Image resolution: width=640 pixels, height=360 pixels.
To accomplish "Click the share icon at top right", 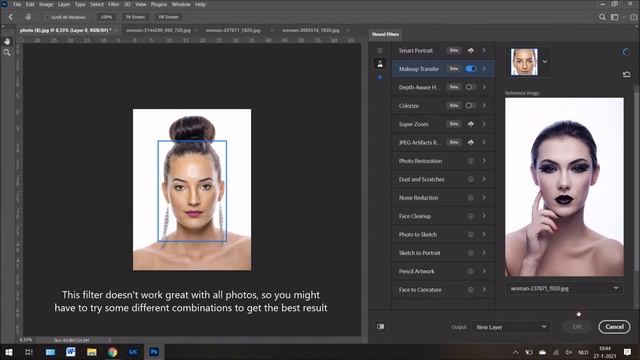I will pyautogui.click(x=633, y=17).
